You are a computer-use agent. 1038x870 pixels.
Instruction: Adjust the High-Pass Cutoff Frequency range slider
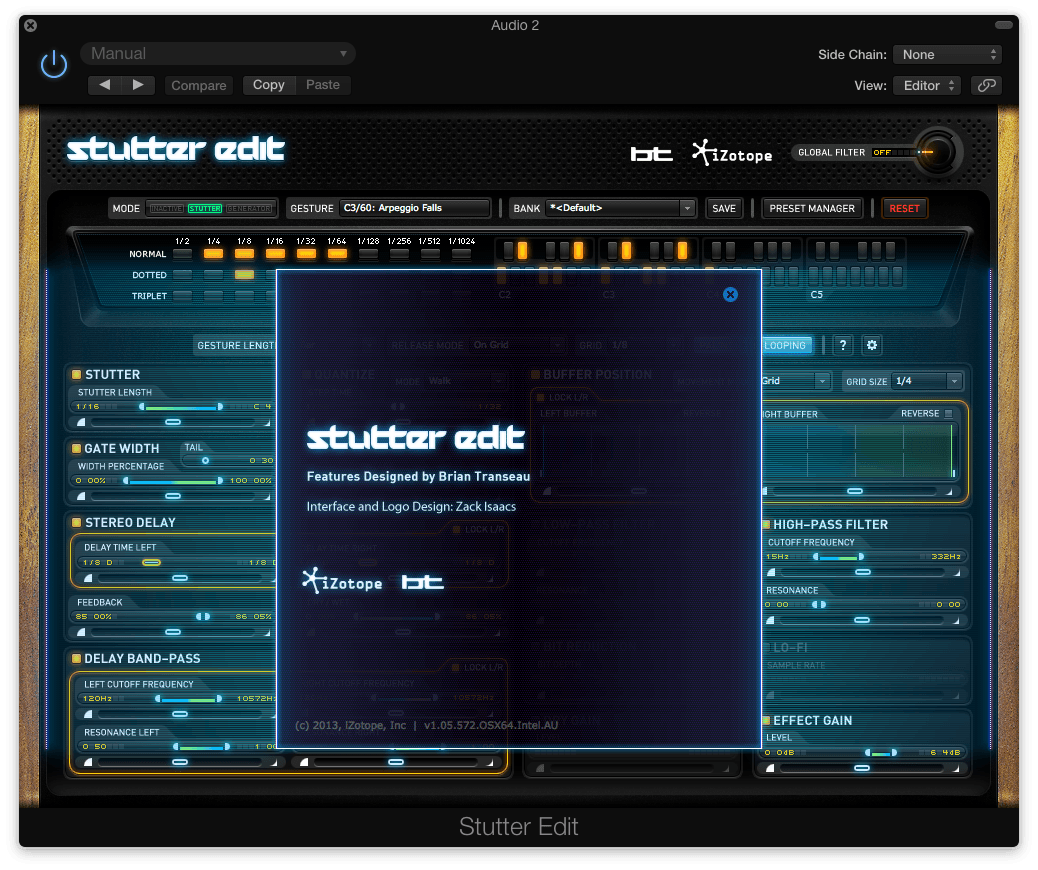pyautogui.click(x=838, y=557)
